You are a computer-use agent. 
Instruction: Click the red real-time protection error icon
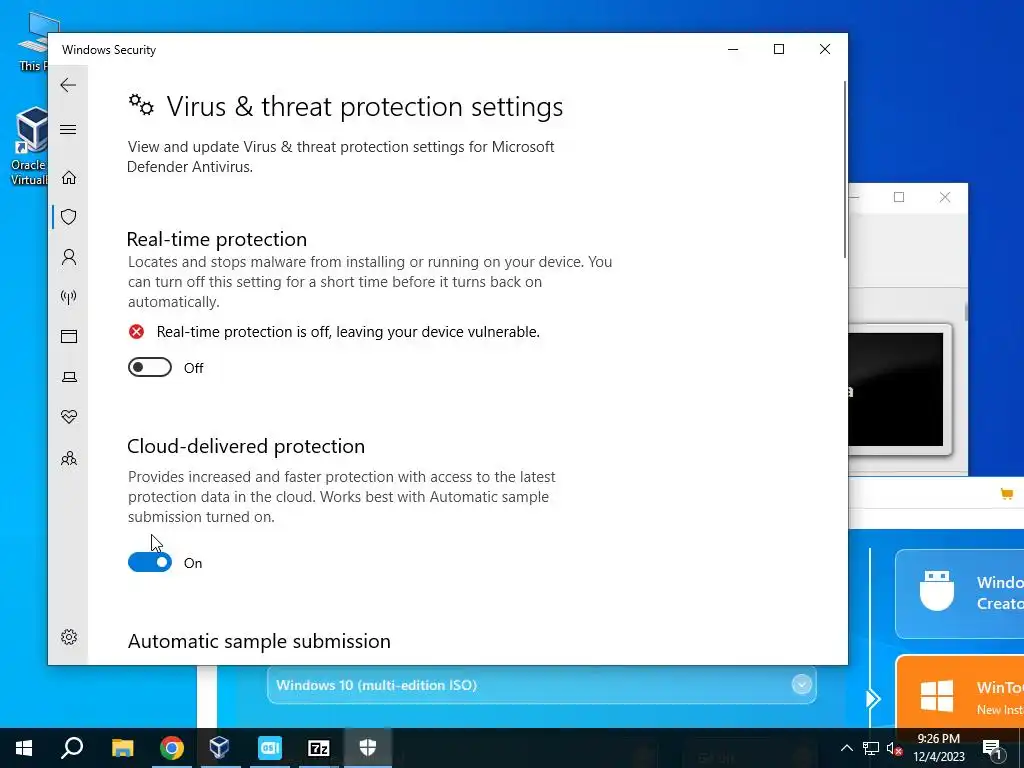136,332
